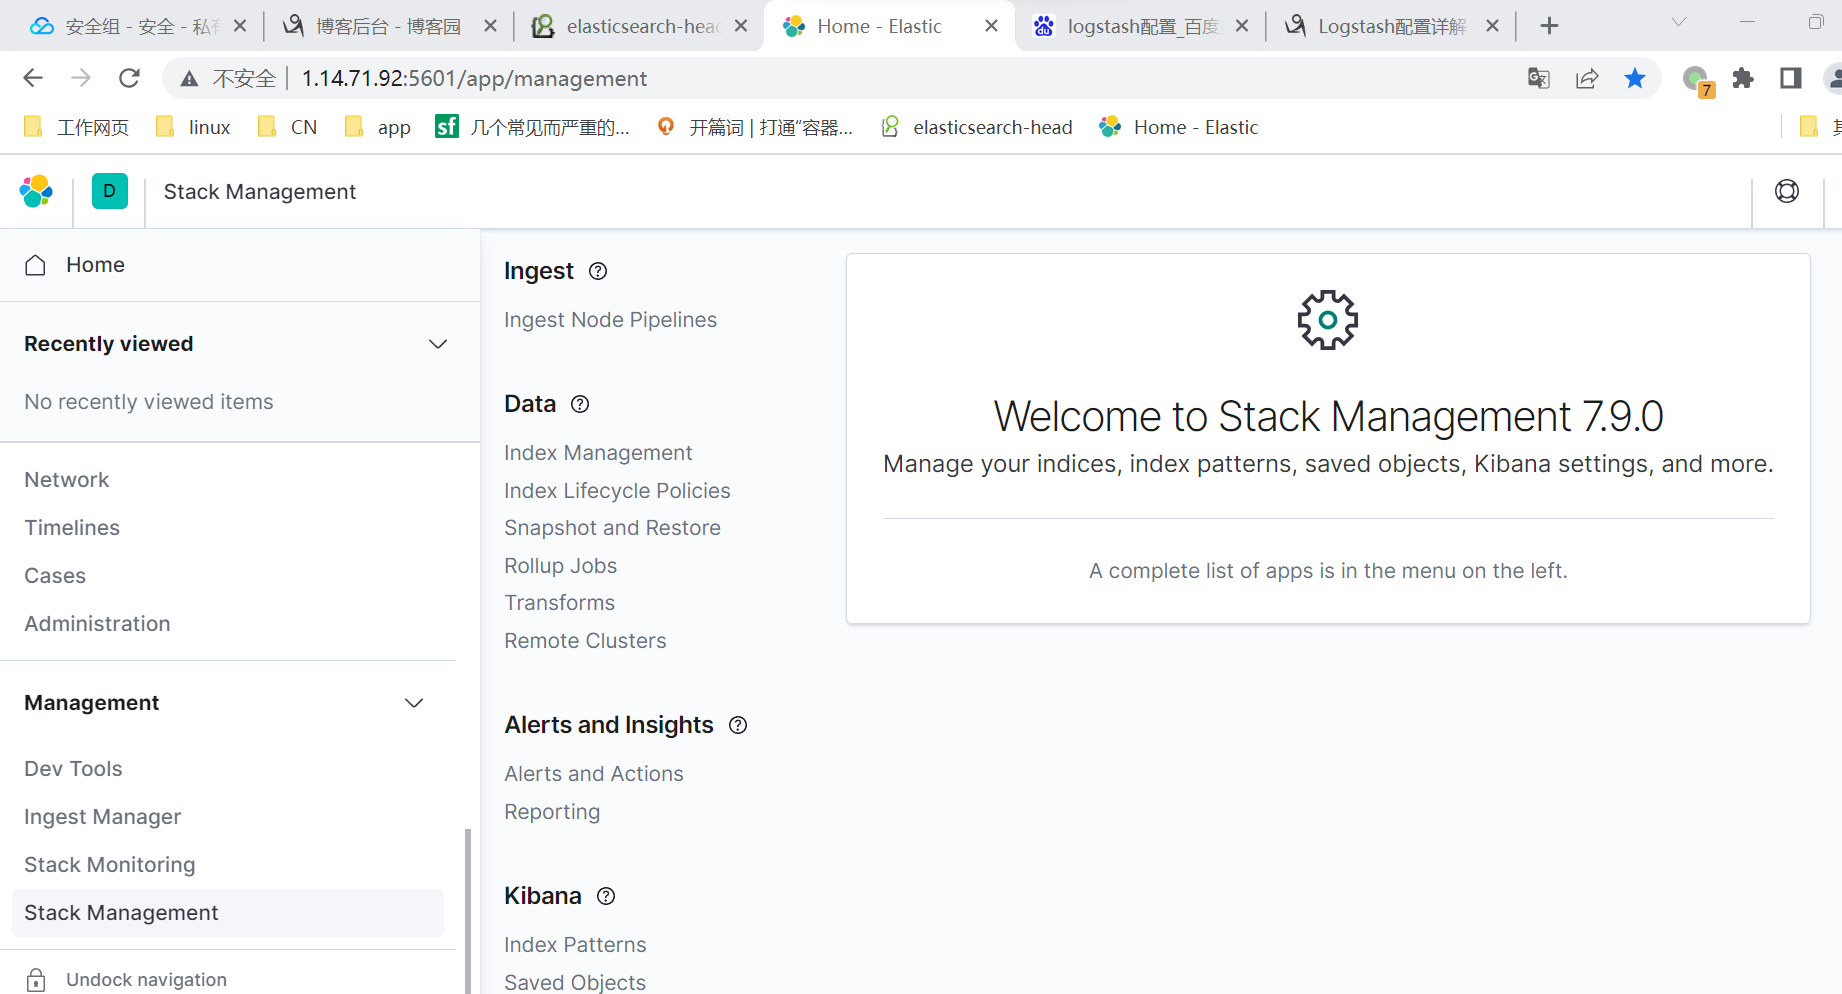The width and height of the screenshot is (1842, 994).
Task: Click the Alerts and Insights help icon
Action: [738, 725]
